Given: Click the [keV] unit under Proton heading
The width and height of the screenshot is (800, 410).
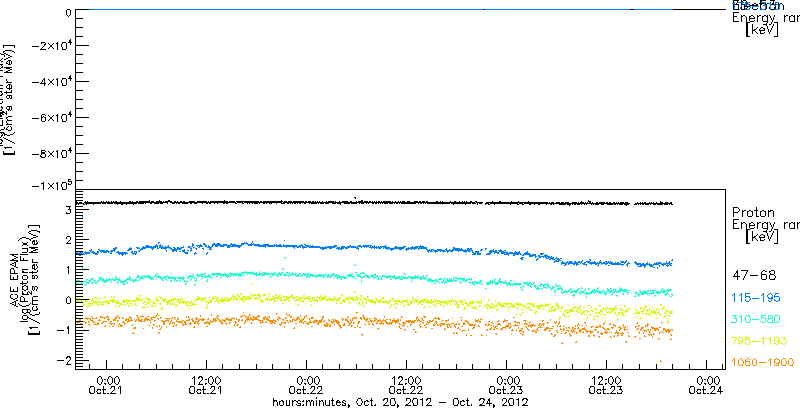Looking at the screenshot, I should [761, 237].
